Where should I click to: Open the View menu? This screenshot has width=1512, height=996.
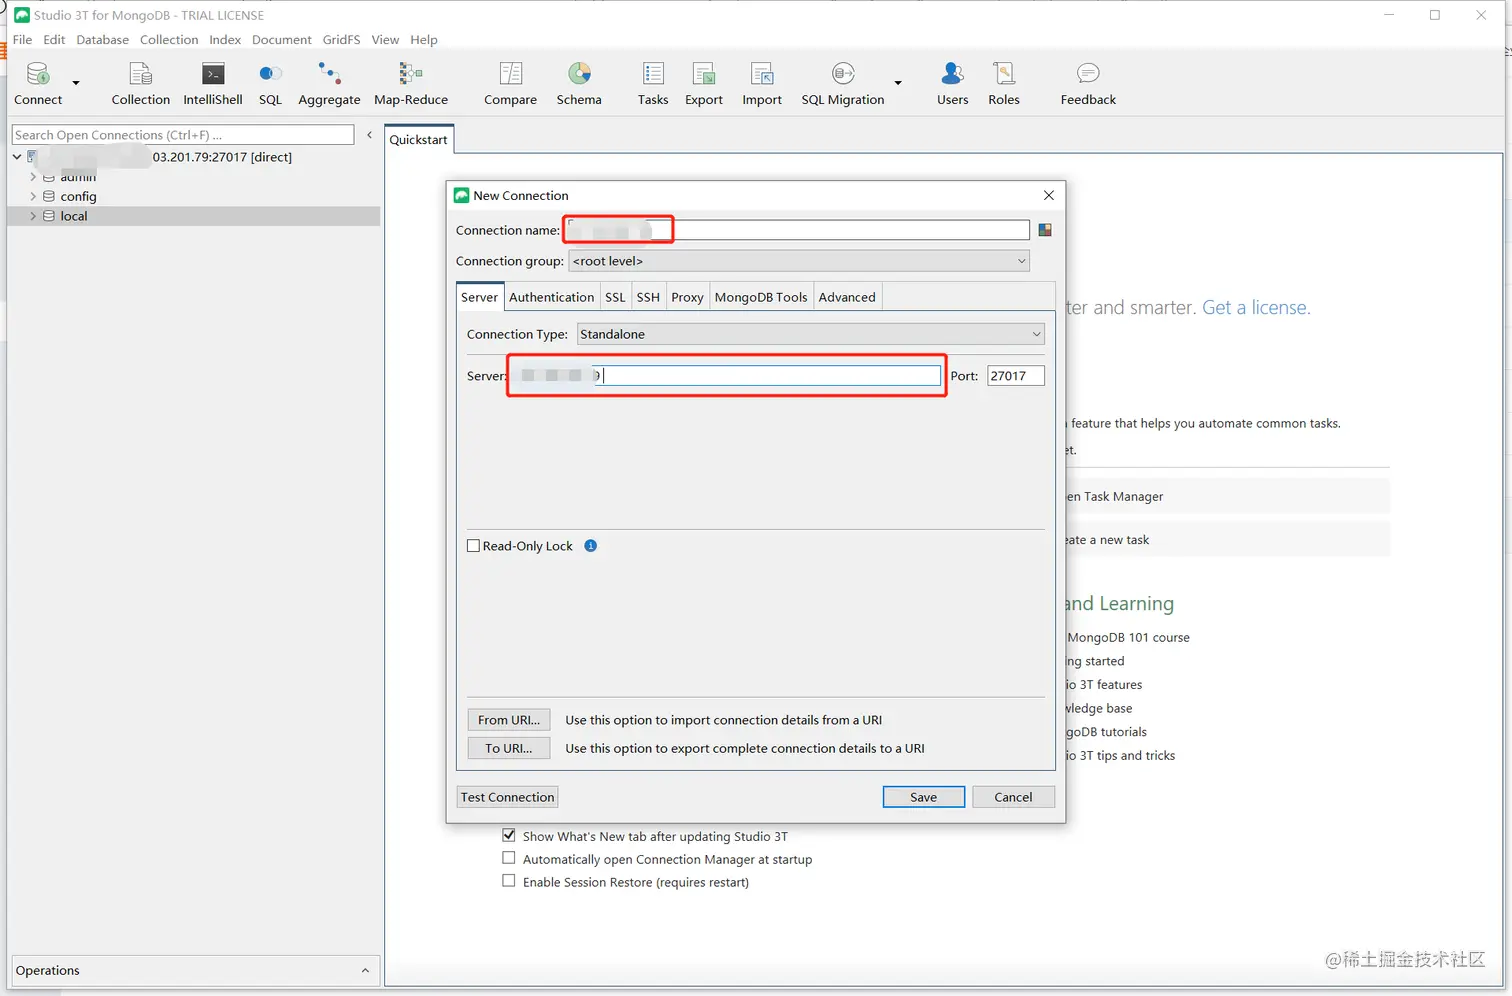[x=385, y=40]
